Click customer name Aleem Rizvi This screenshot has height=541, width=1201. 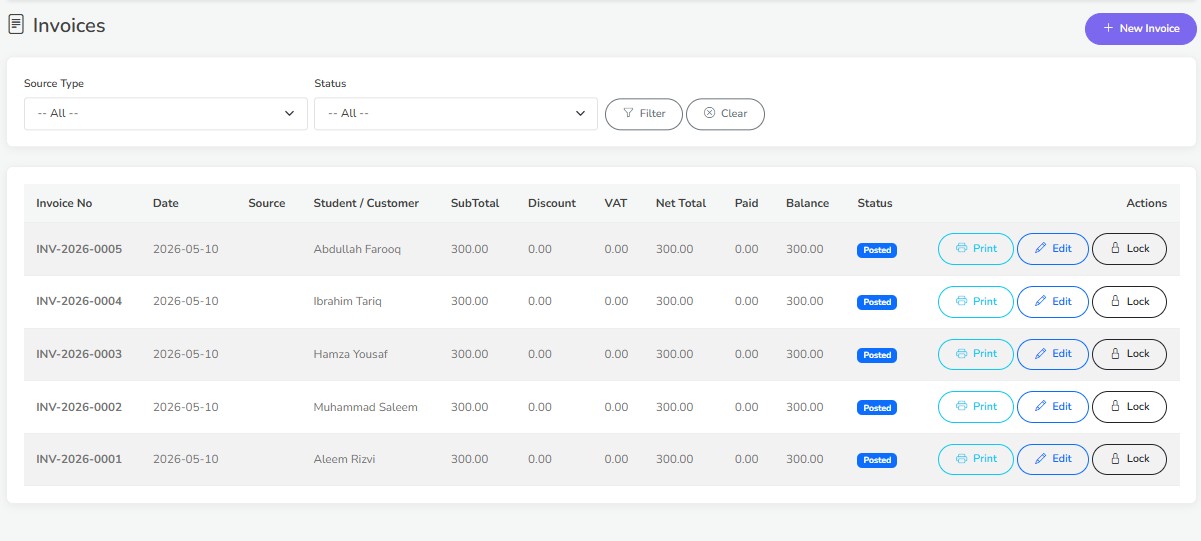[x=344, y=459]
